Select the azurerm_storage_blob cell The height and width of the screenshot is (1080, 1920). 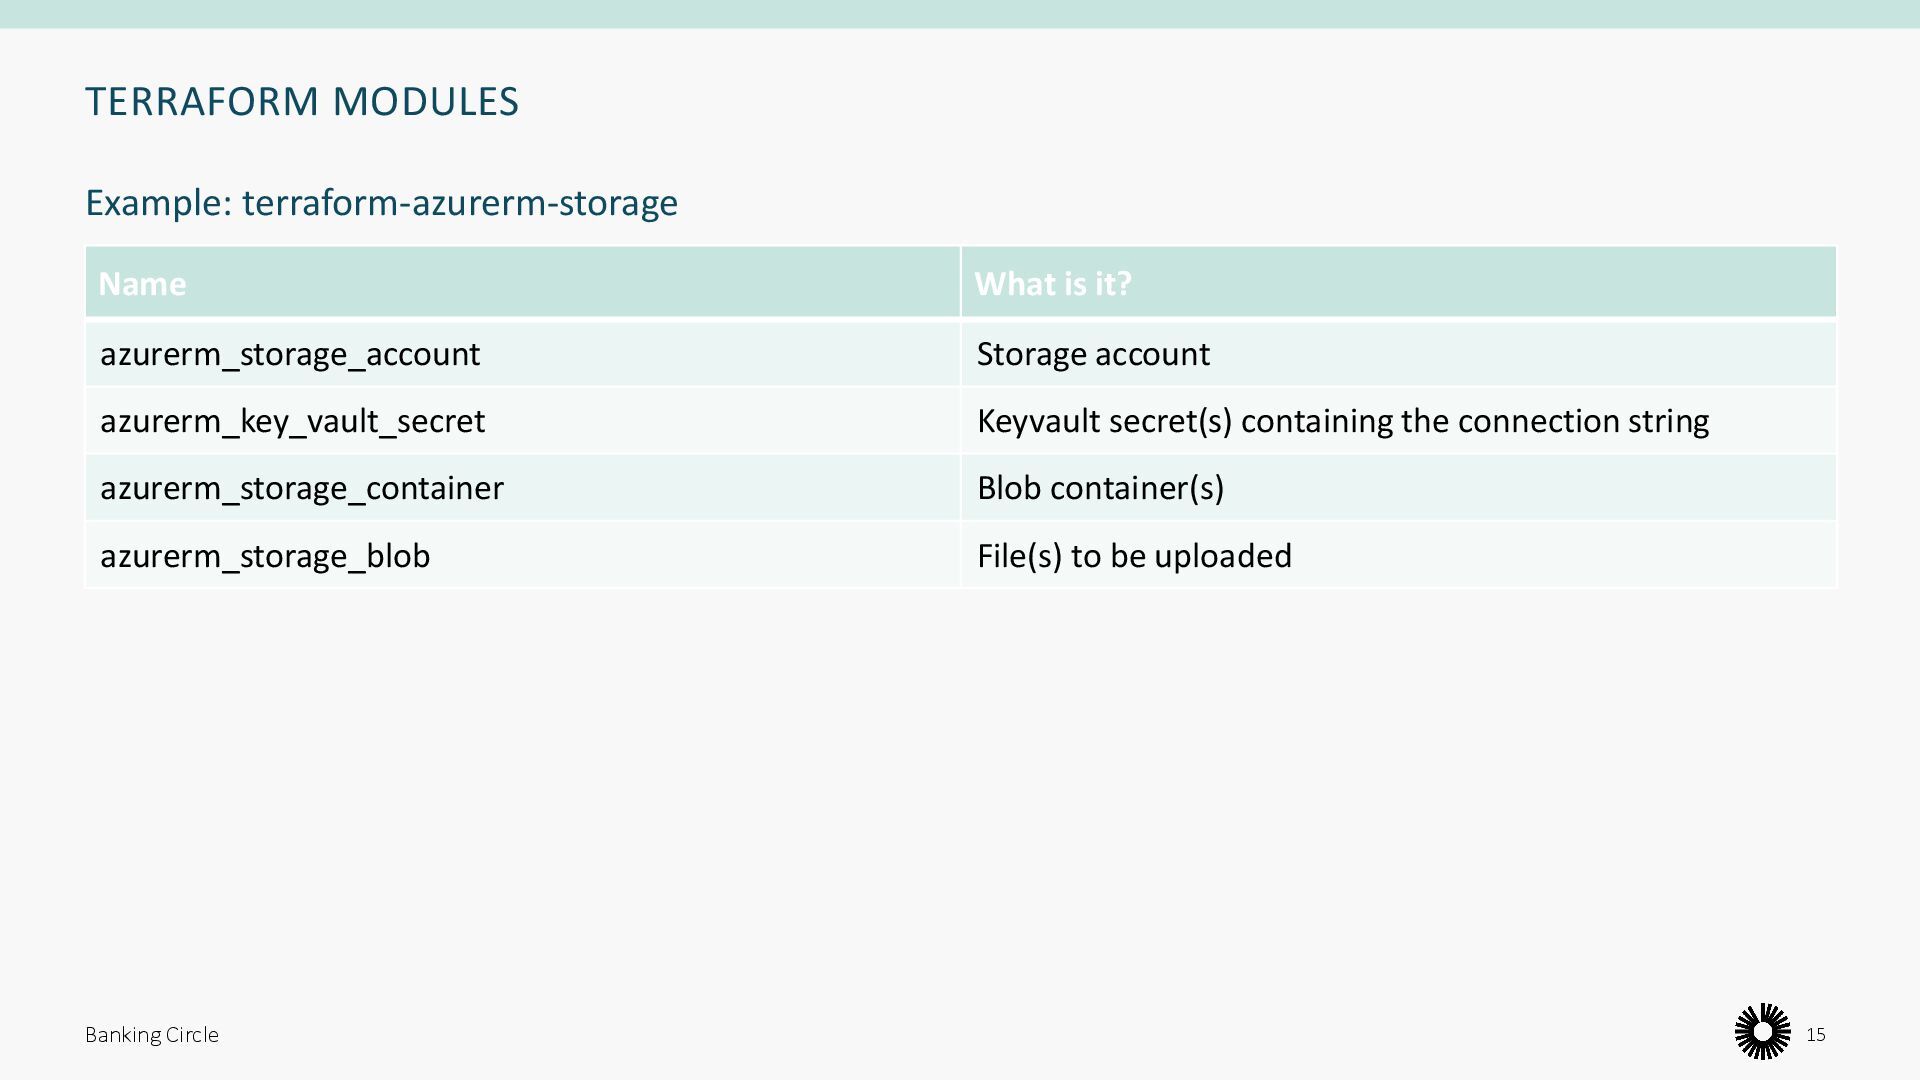[264, 556]
